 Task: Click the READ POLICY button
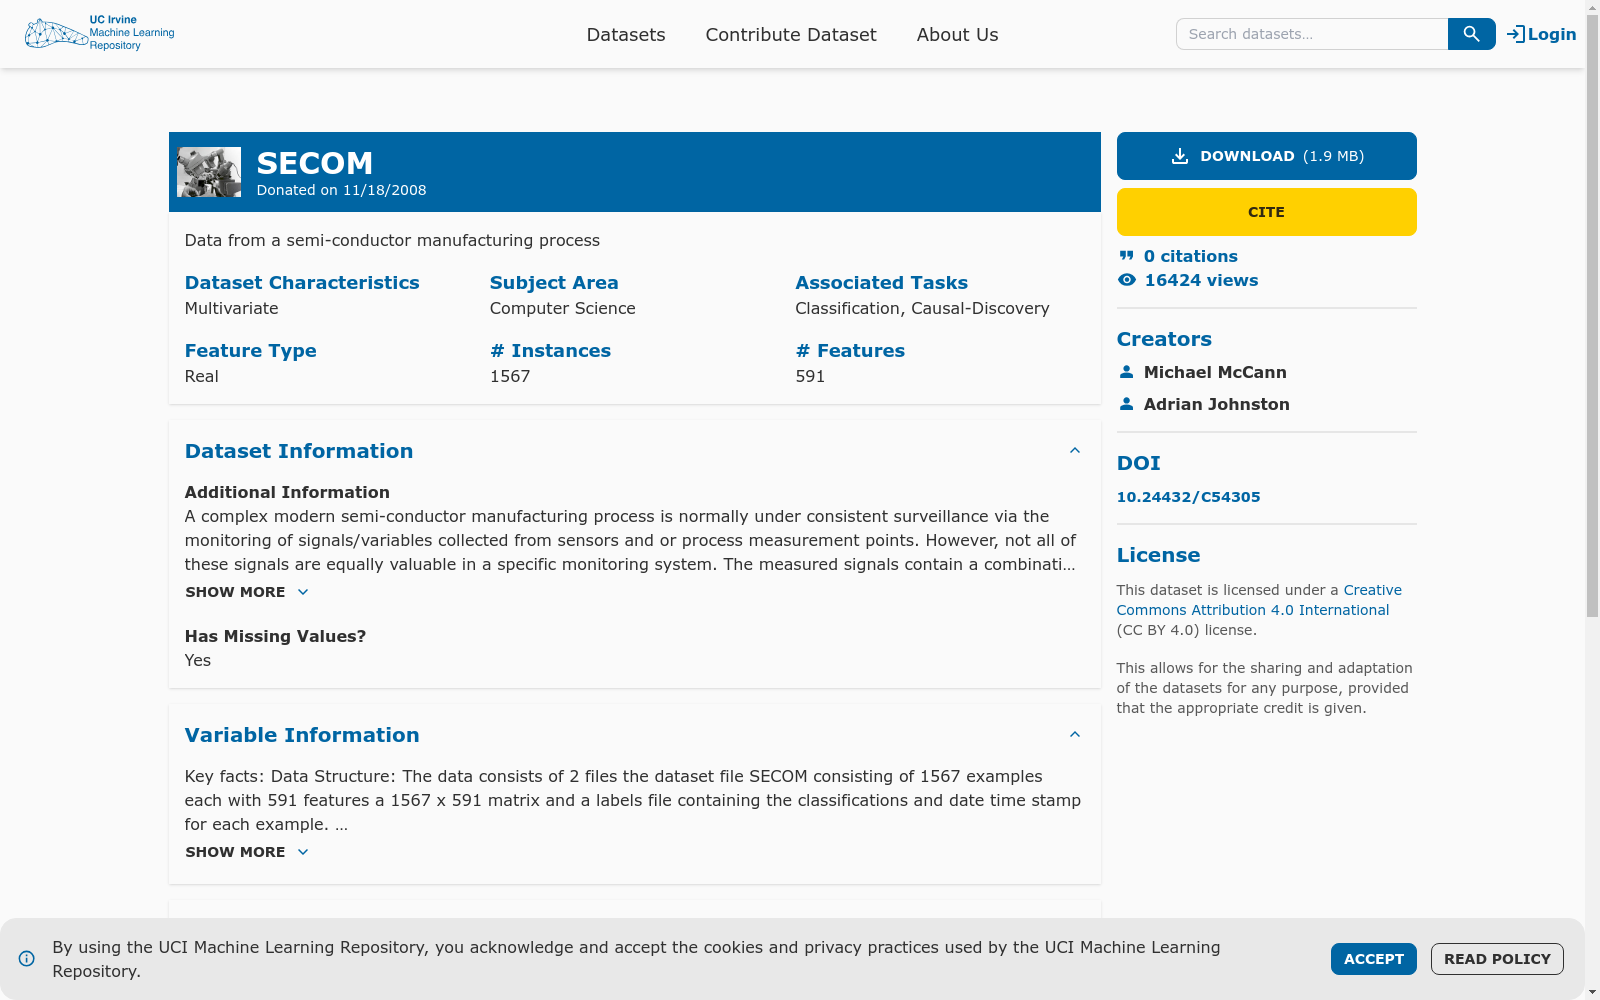[1497, 959]
